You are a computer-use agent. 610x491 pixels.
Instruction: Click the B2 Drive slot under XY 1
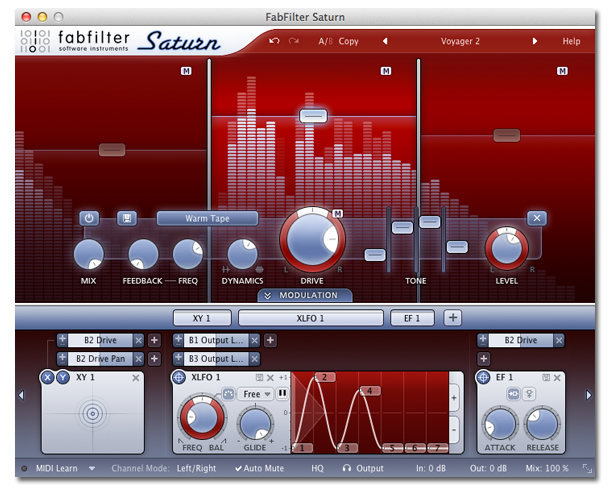coord(100,340)
